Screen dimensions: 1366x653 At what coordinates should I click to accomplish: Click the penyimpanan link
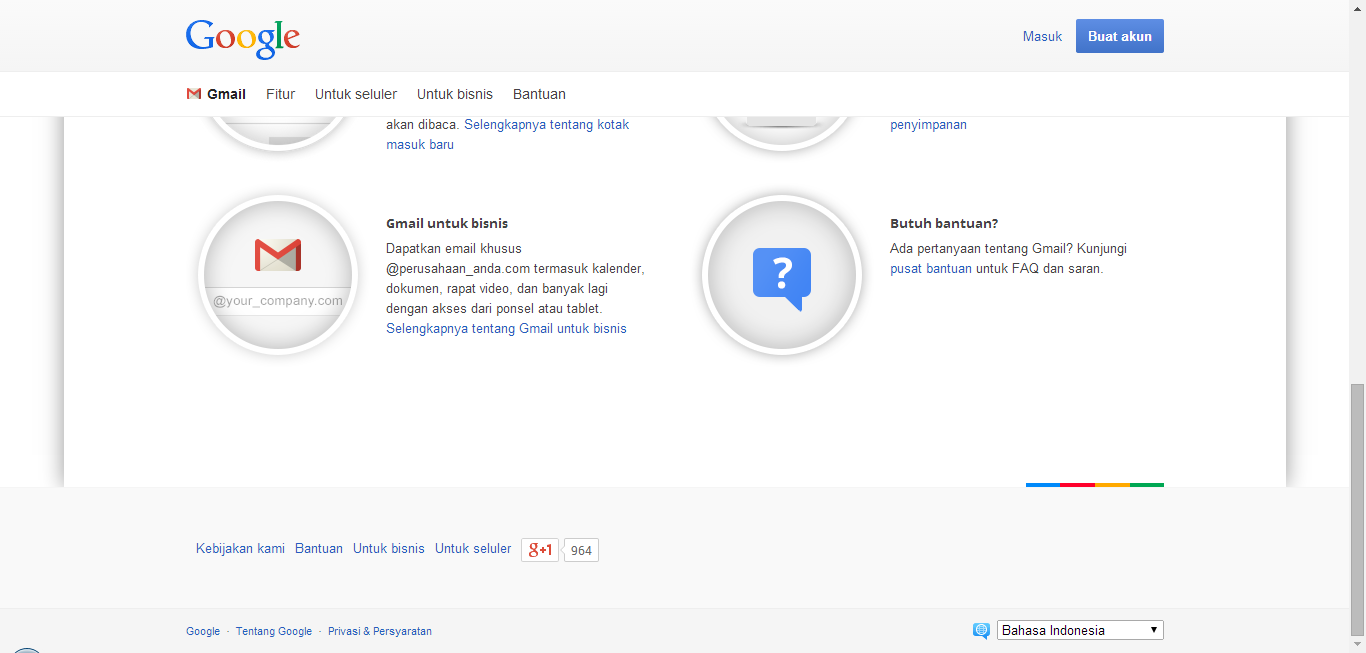click(928, 125)
